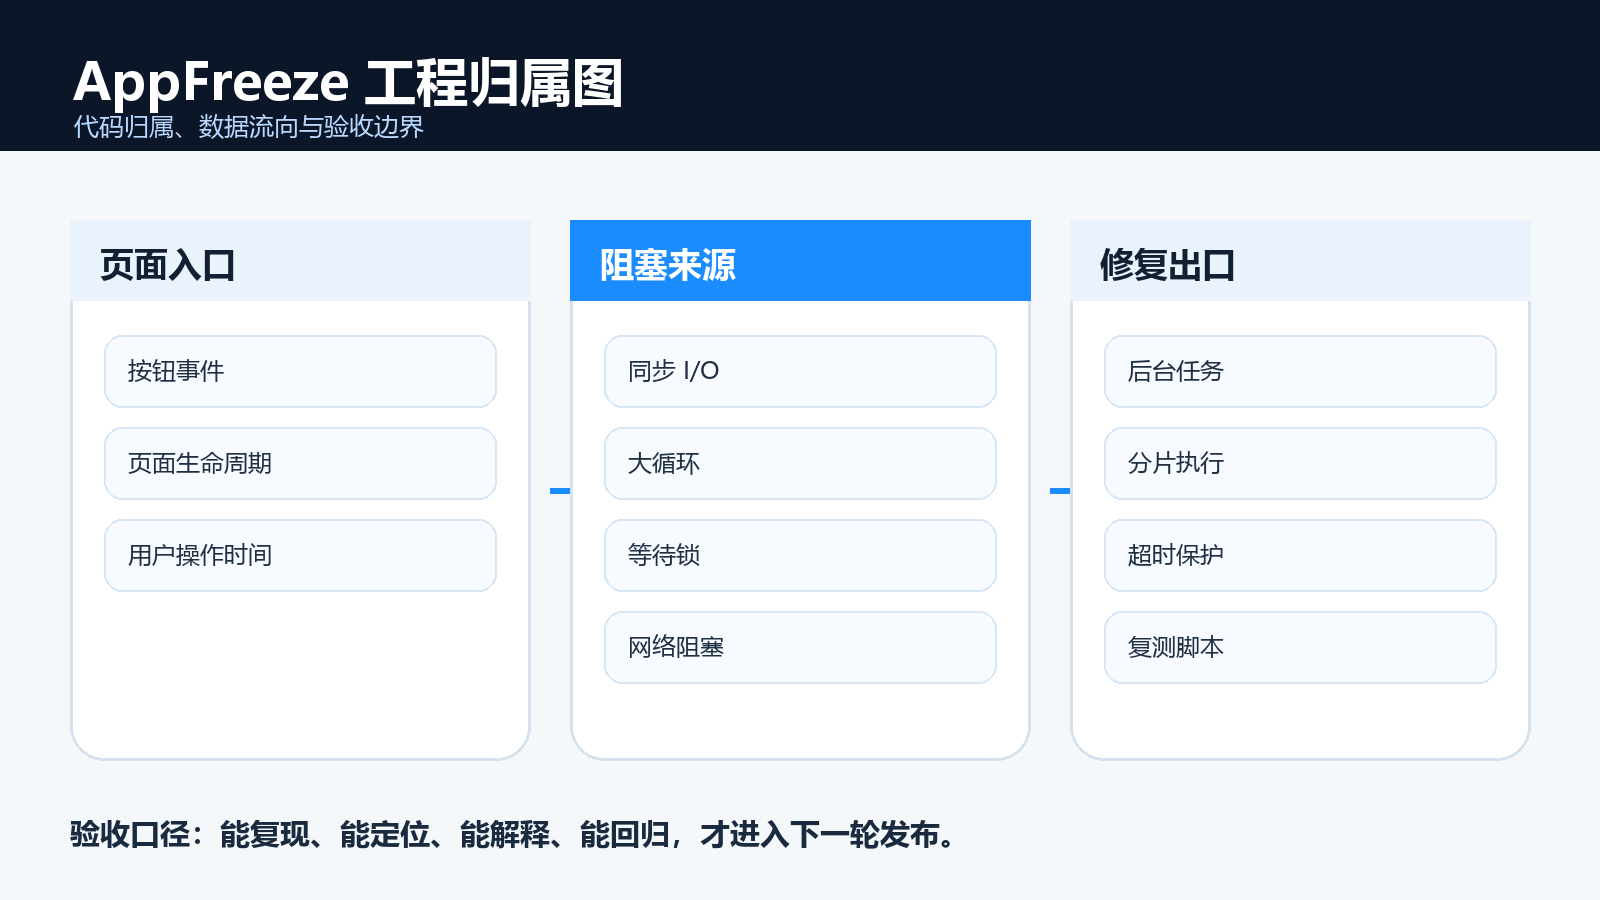Click the 阻塞来源 blue header
The width and height of the screenshot is (1600, 900).
click(800, 261)
